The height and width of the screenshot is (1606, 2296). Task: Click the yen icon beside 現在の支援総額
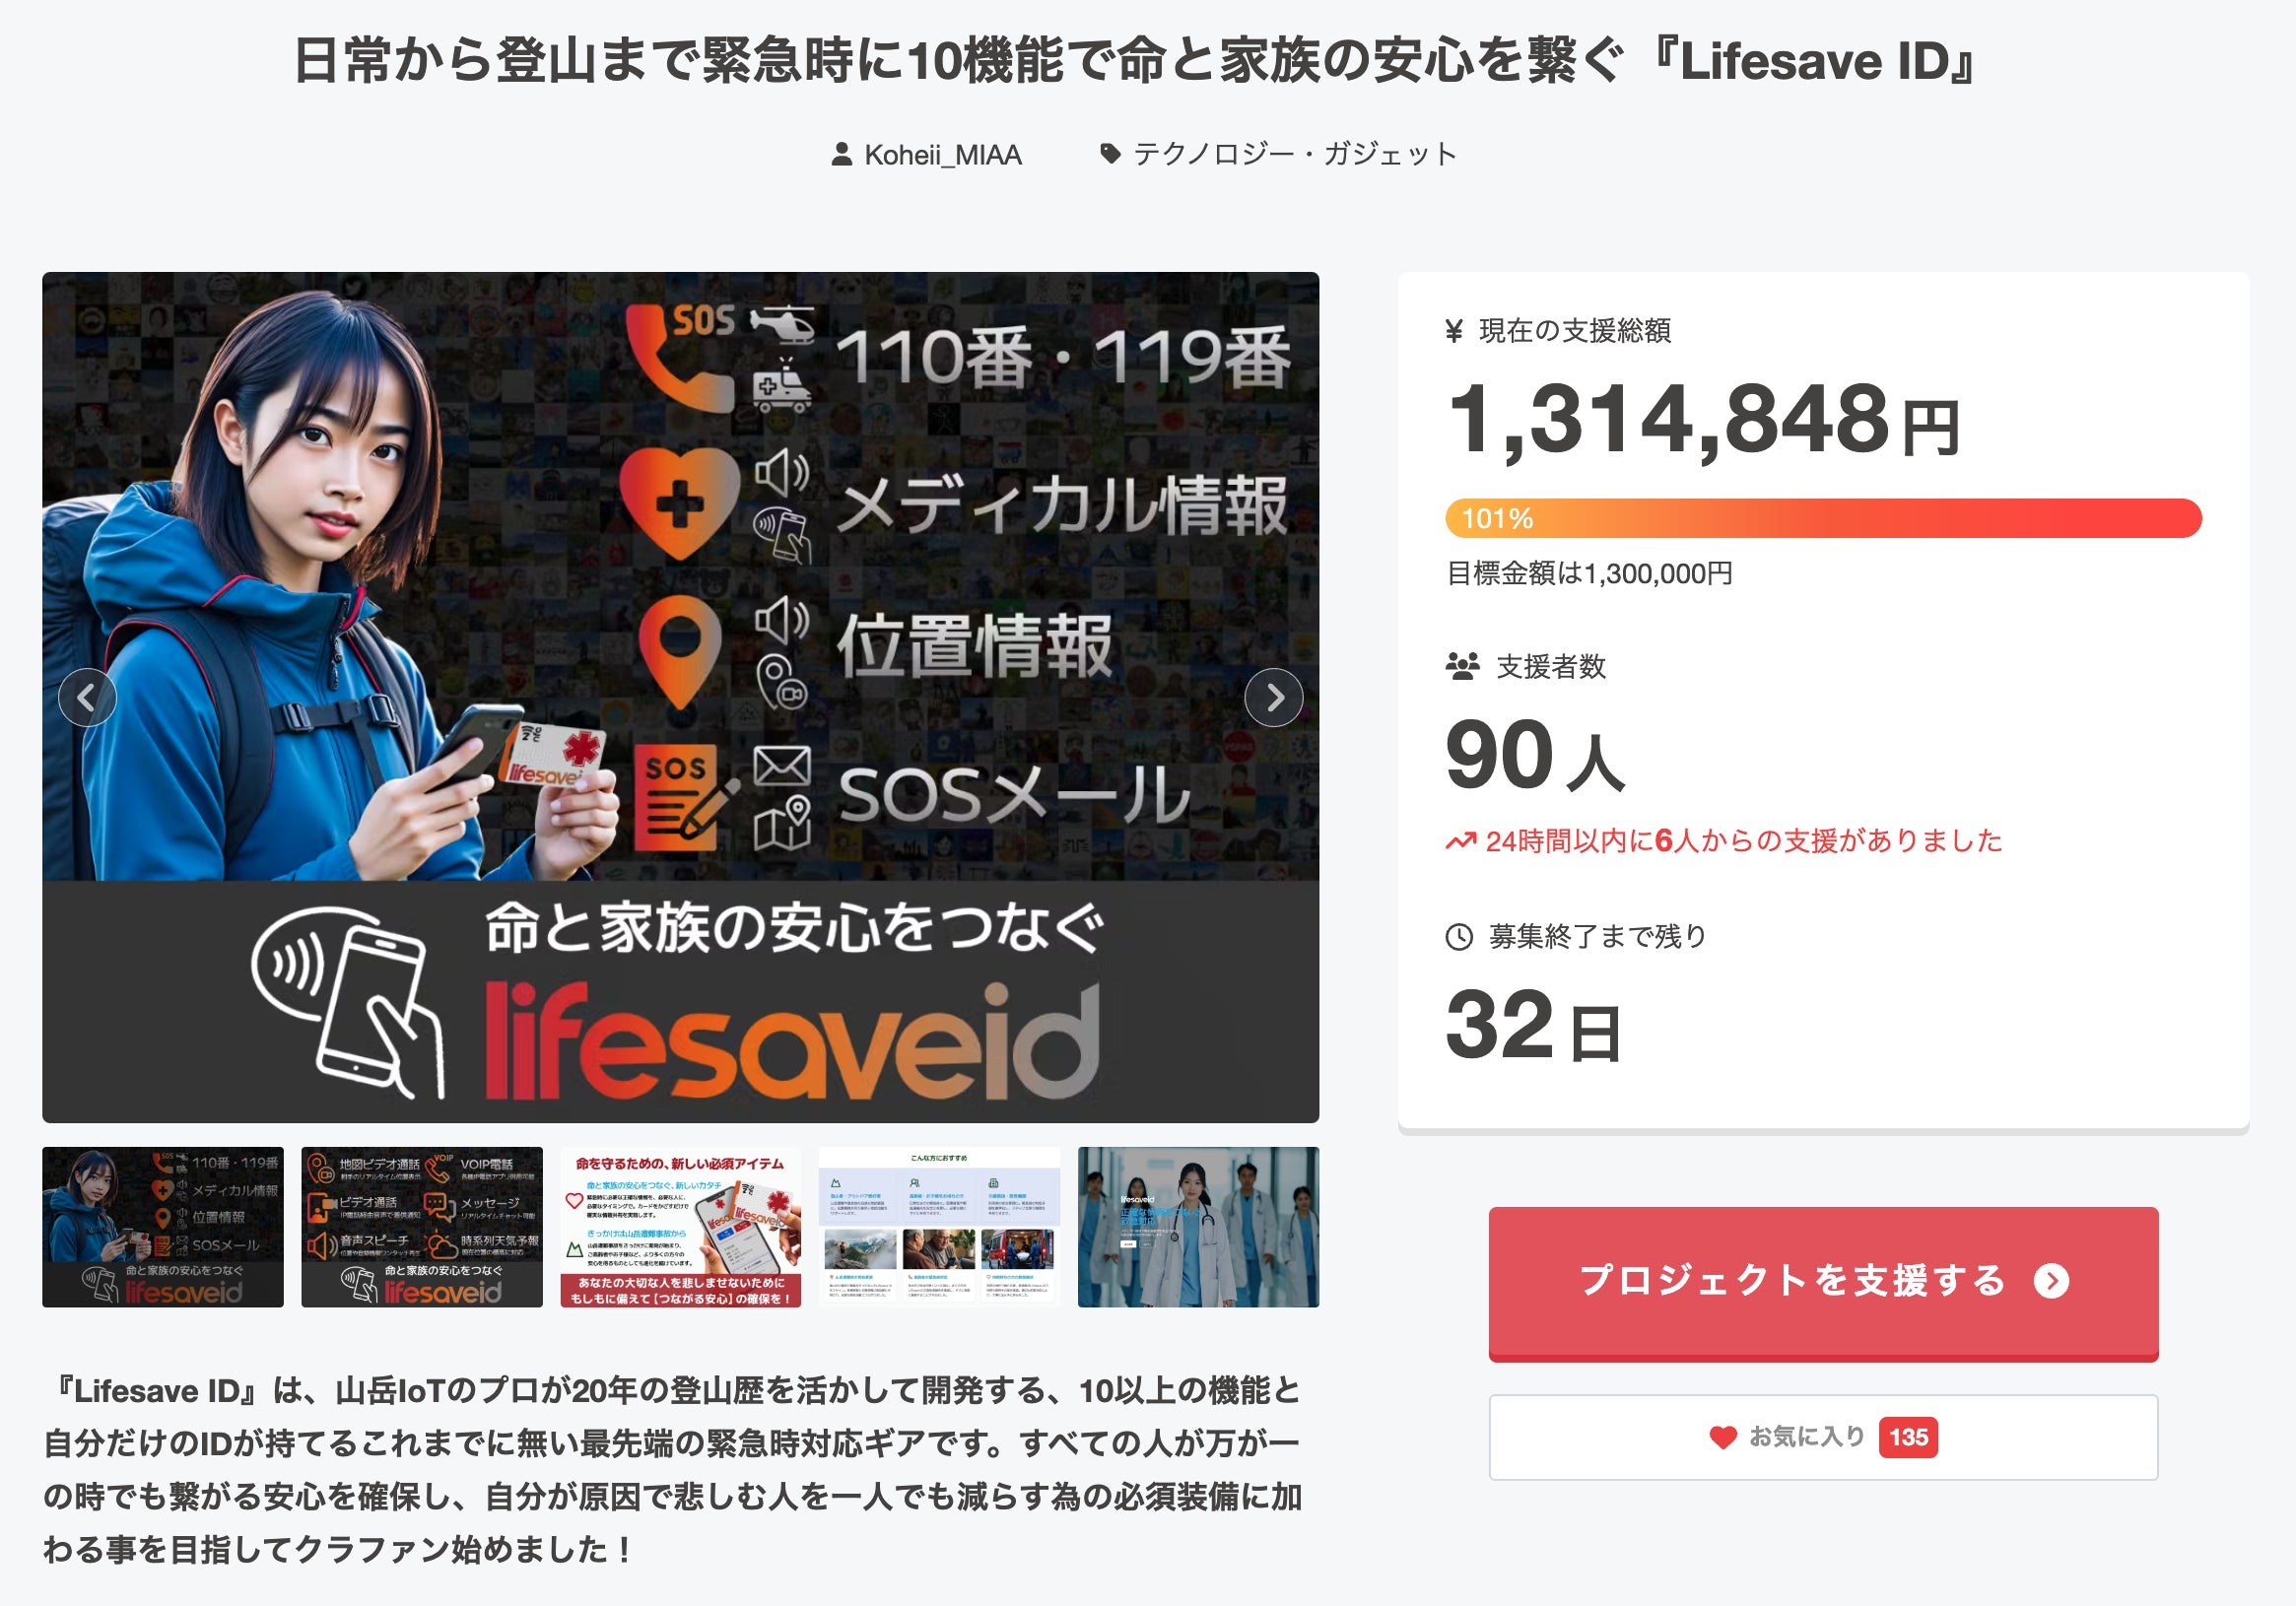(1455, 331)
